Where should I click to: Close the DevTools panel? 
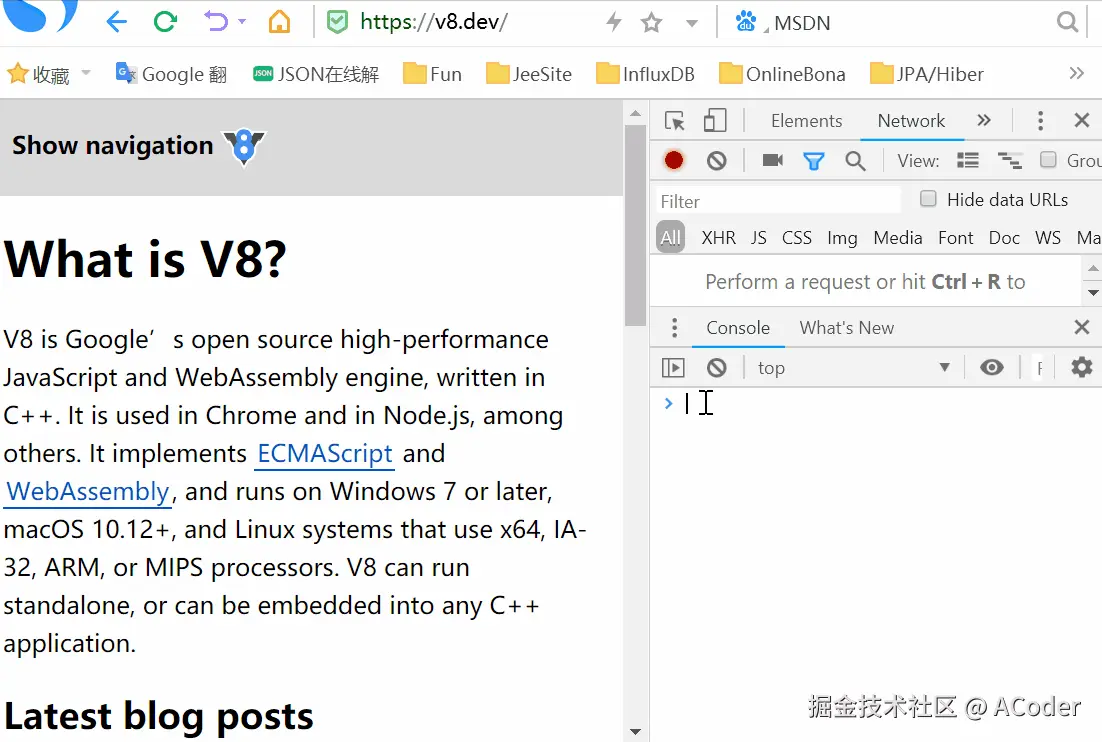pos(1082,120)
